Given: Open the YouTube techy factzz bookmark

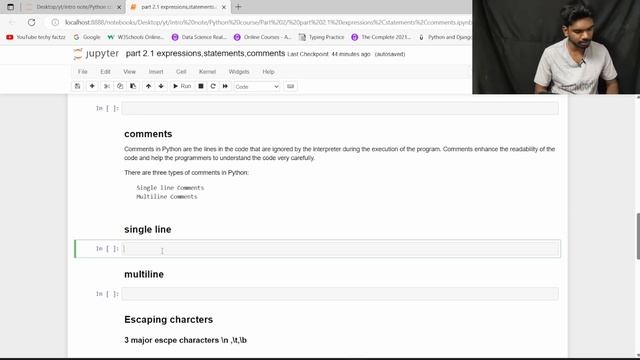Looking at the screenshot, I should pos(36,37).
